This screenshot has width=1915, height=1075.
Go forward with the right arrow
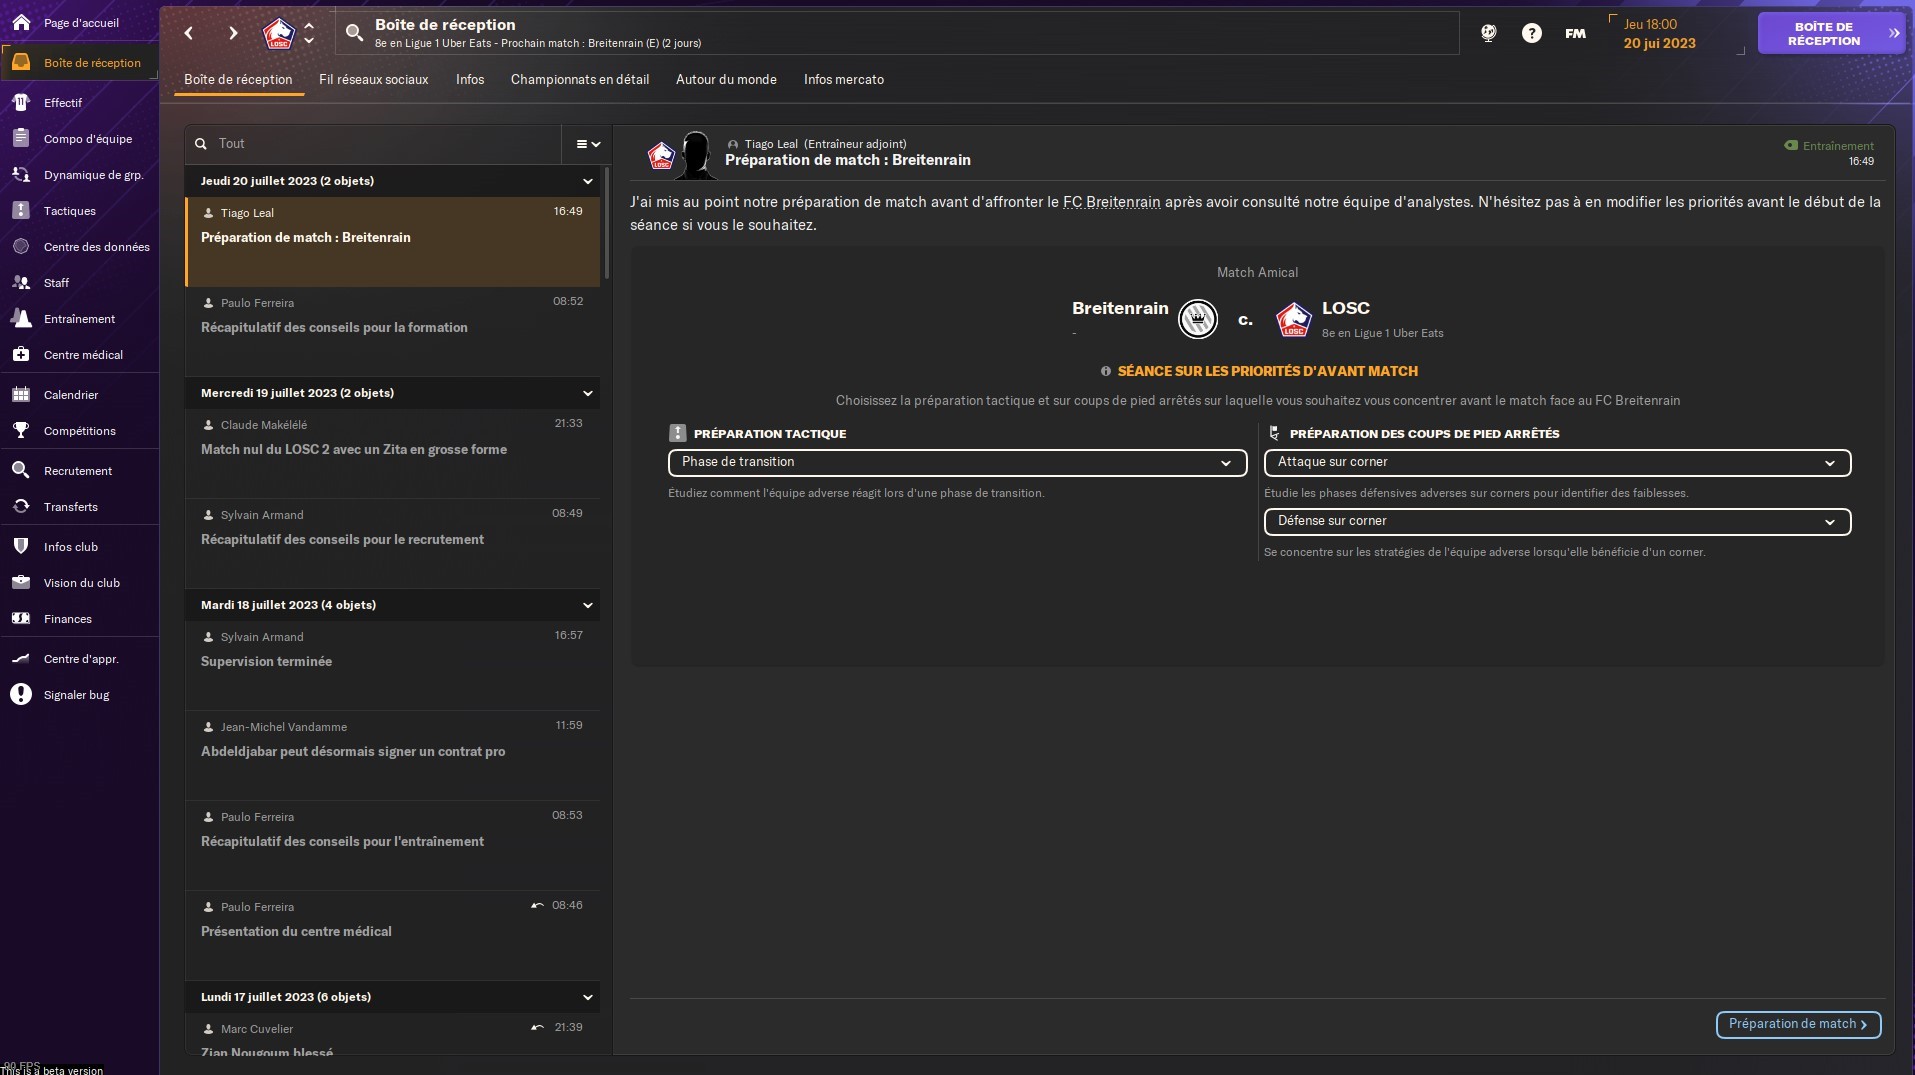[x=233, y=33]
